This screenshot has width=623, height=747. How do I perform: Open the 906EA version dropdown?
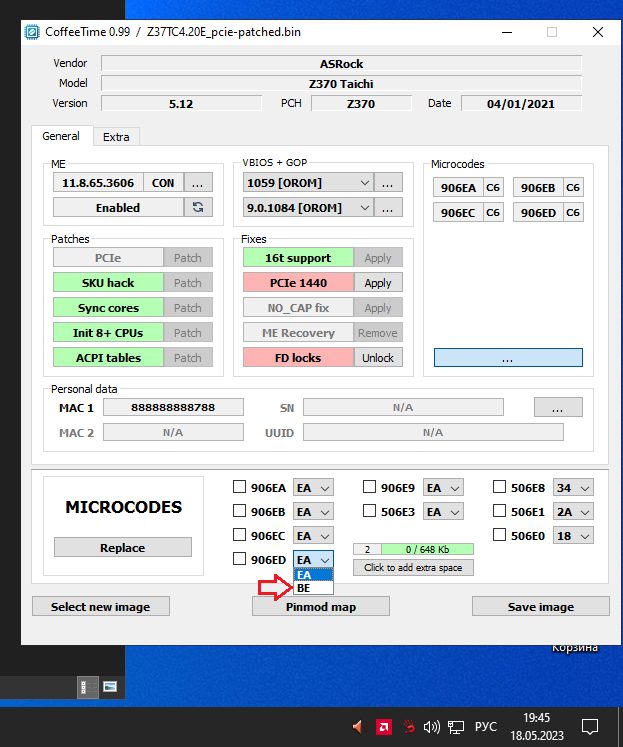click(x=313, y=488)
